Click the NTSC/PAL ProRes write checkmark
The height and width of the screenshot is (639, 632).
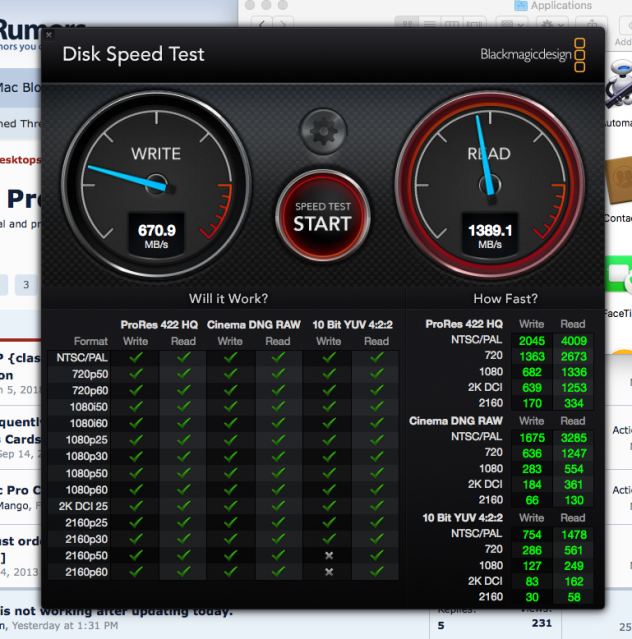click(x=136, y=357)
